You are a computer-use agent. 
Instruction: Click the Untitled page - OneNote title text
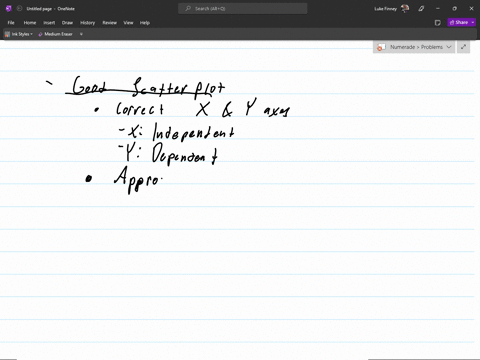[51, 9]
